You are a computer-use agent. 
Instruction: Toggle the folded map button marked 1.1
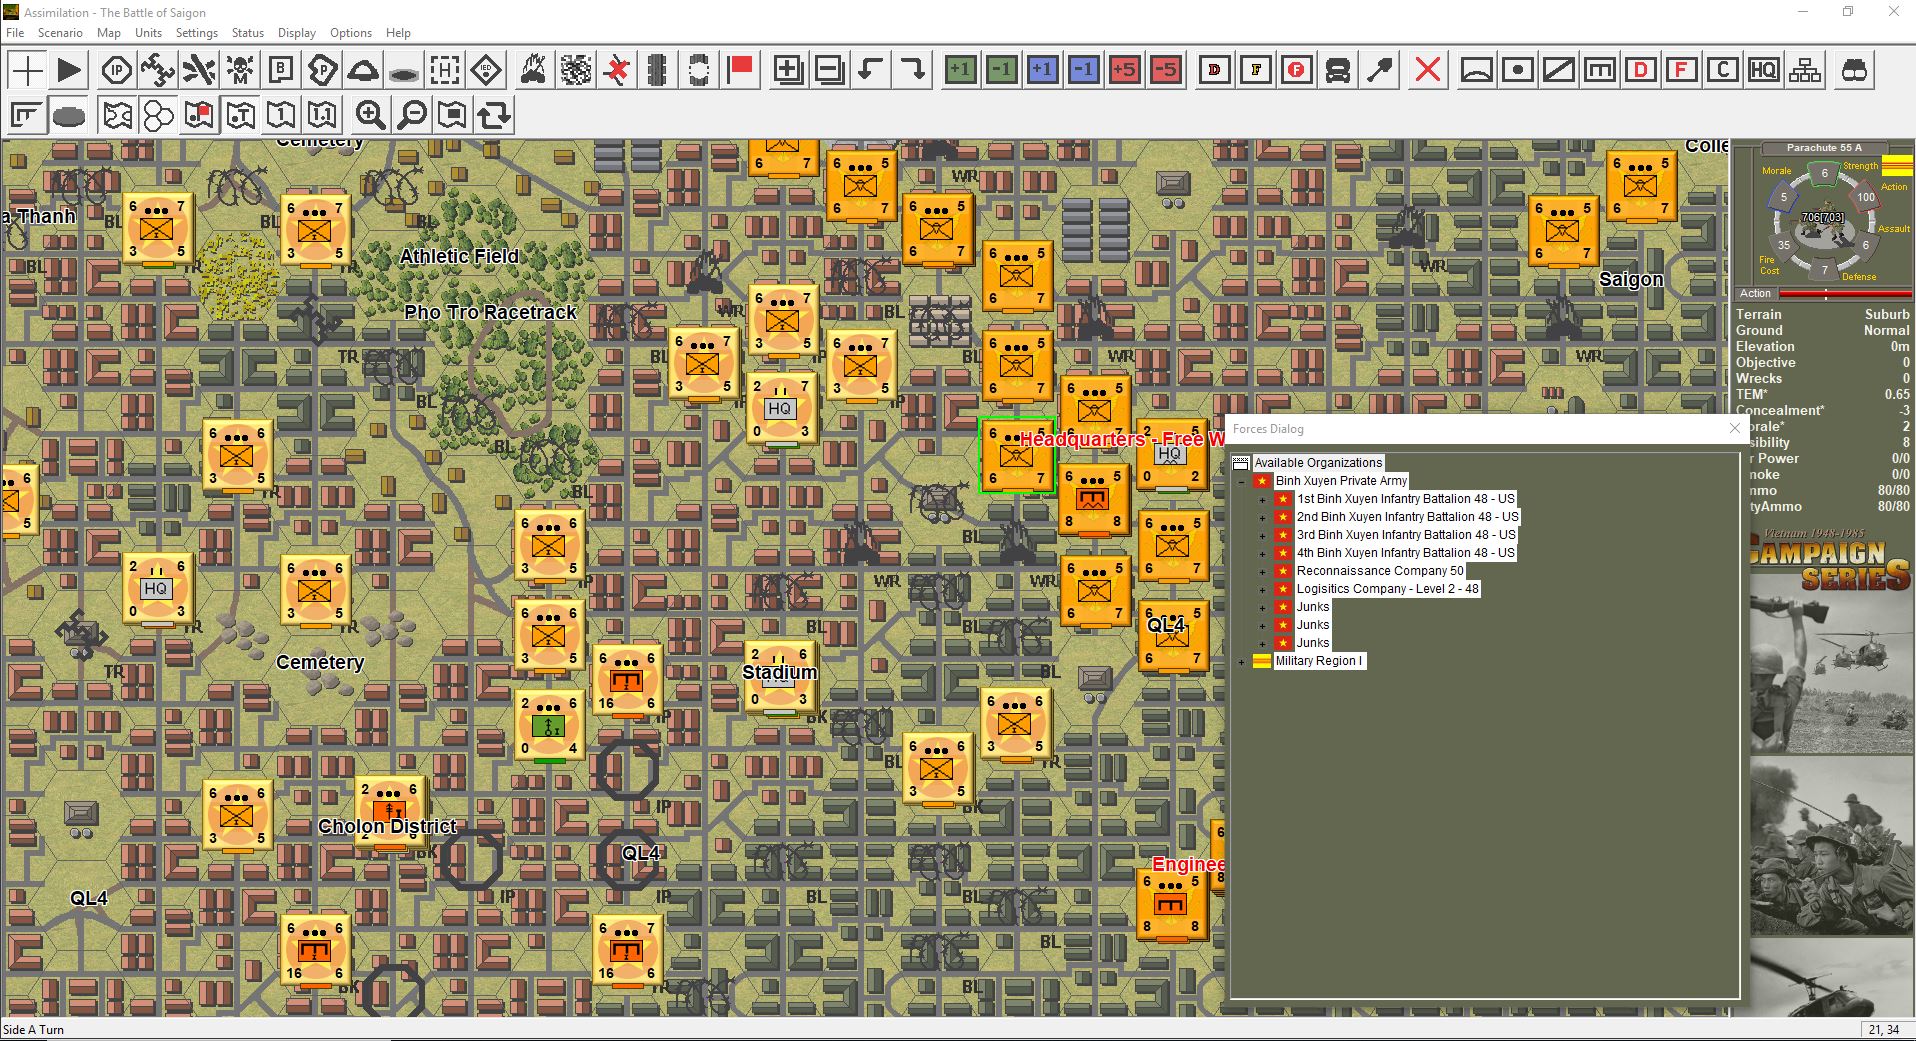322,116
